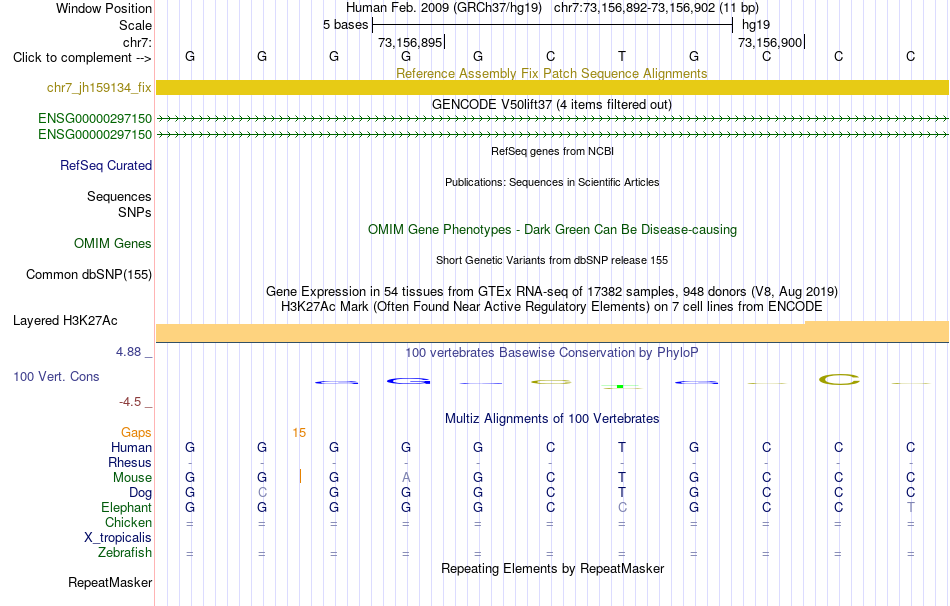Click the faded C mismatch in Dog row
This screenshot has width=950, height=606.
pyautogui.click(x=262, y=493)
